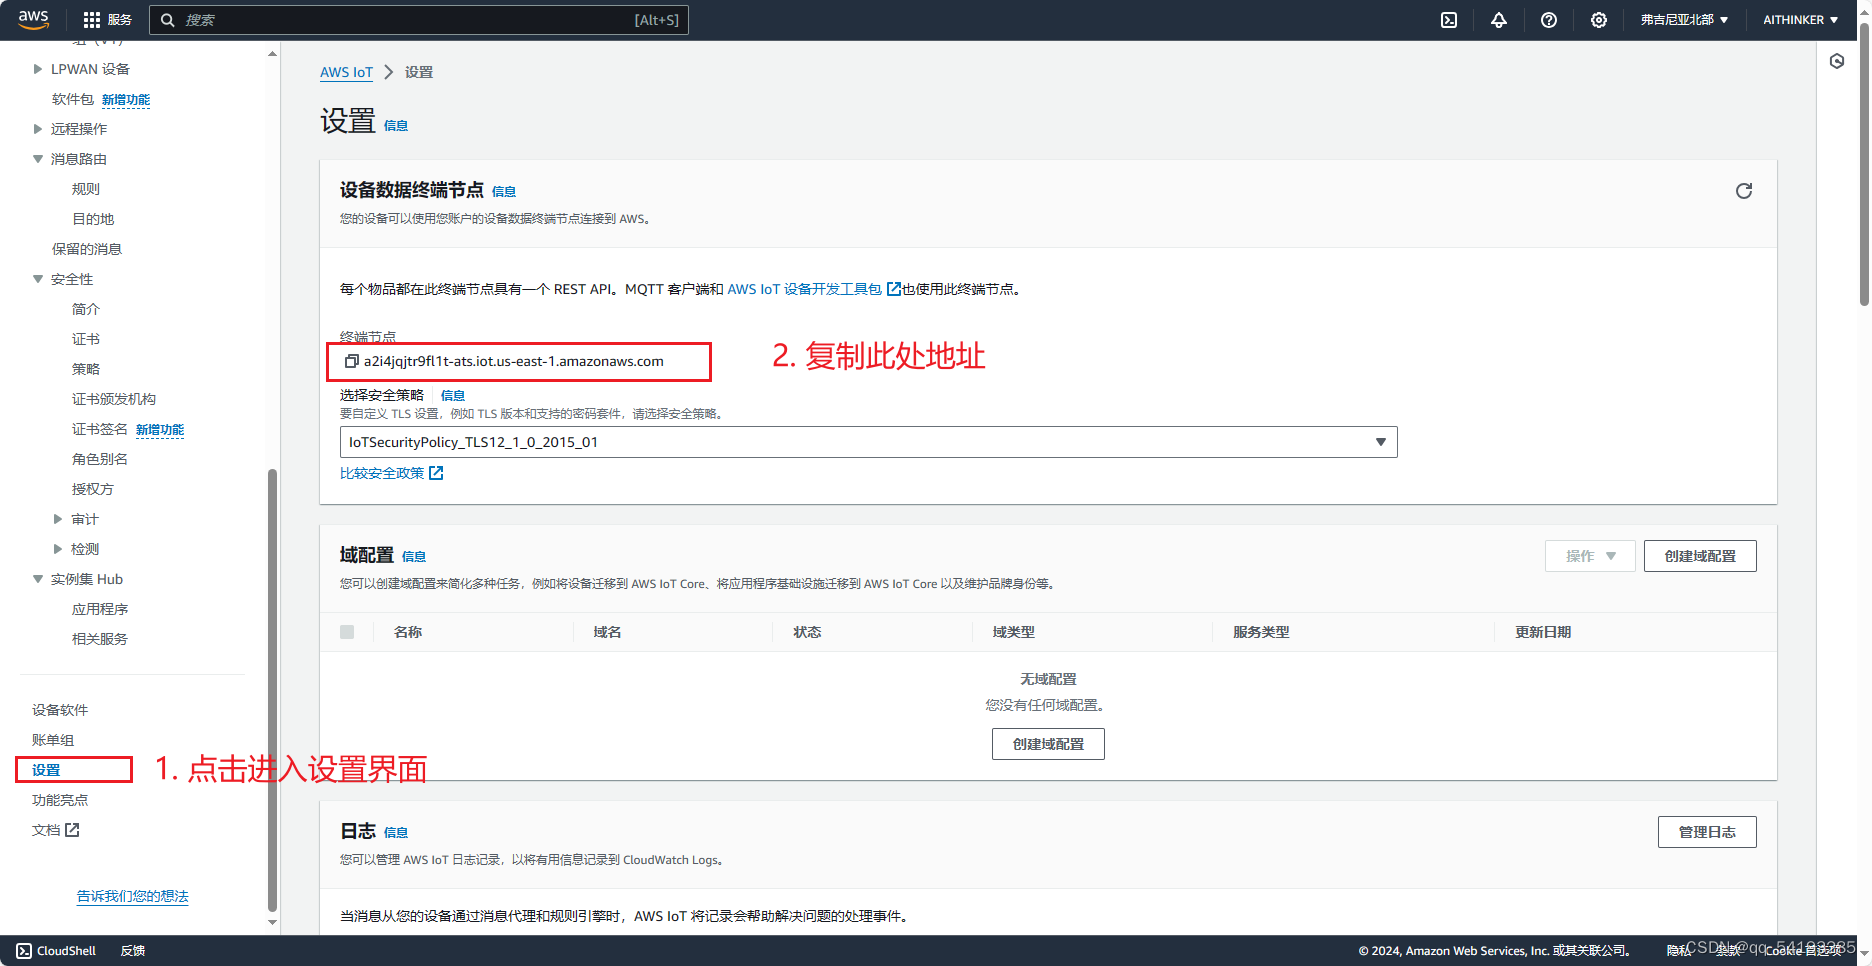Click the external link icon after SDK link

(894, 289)
